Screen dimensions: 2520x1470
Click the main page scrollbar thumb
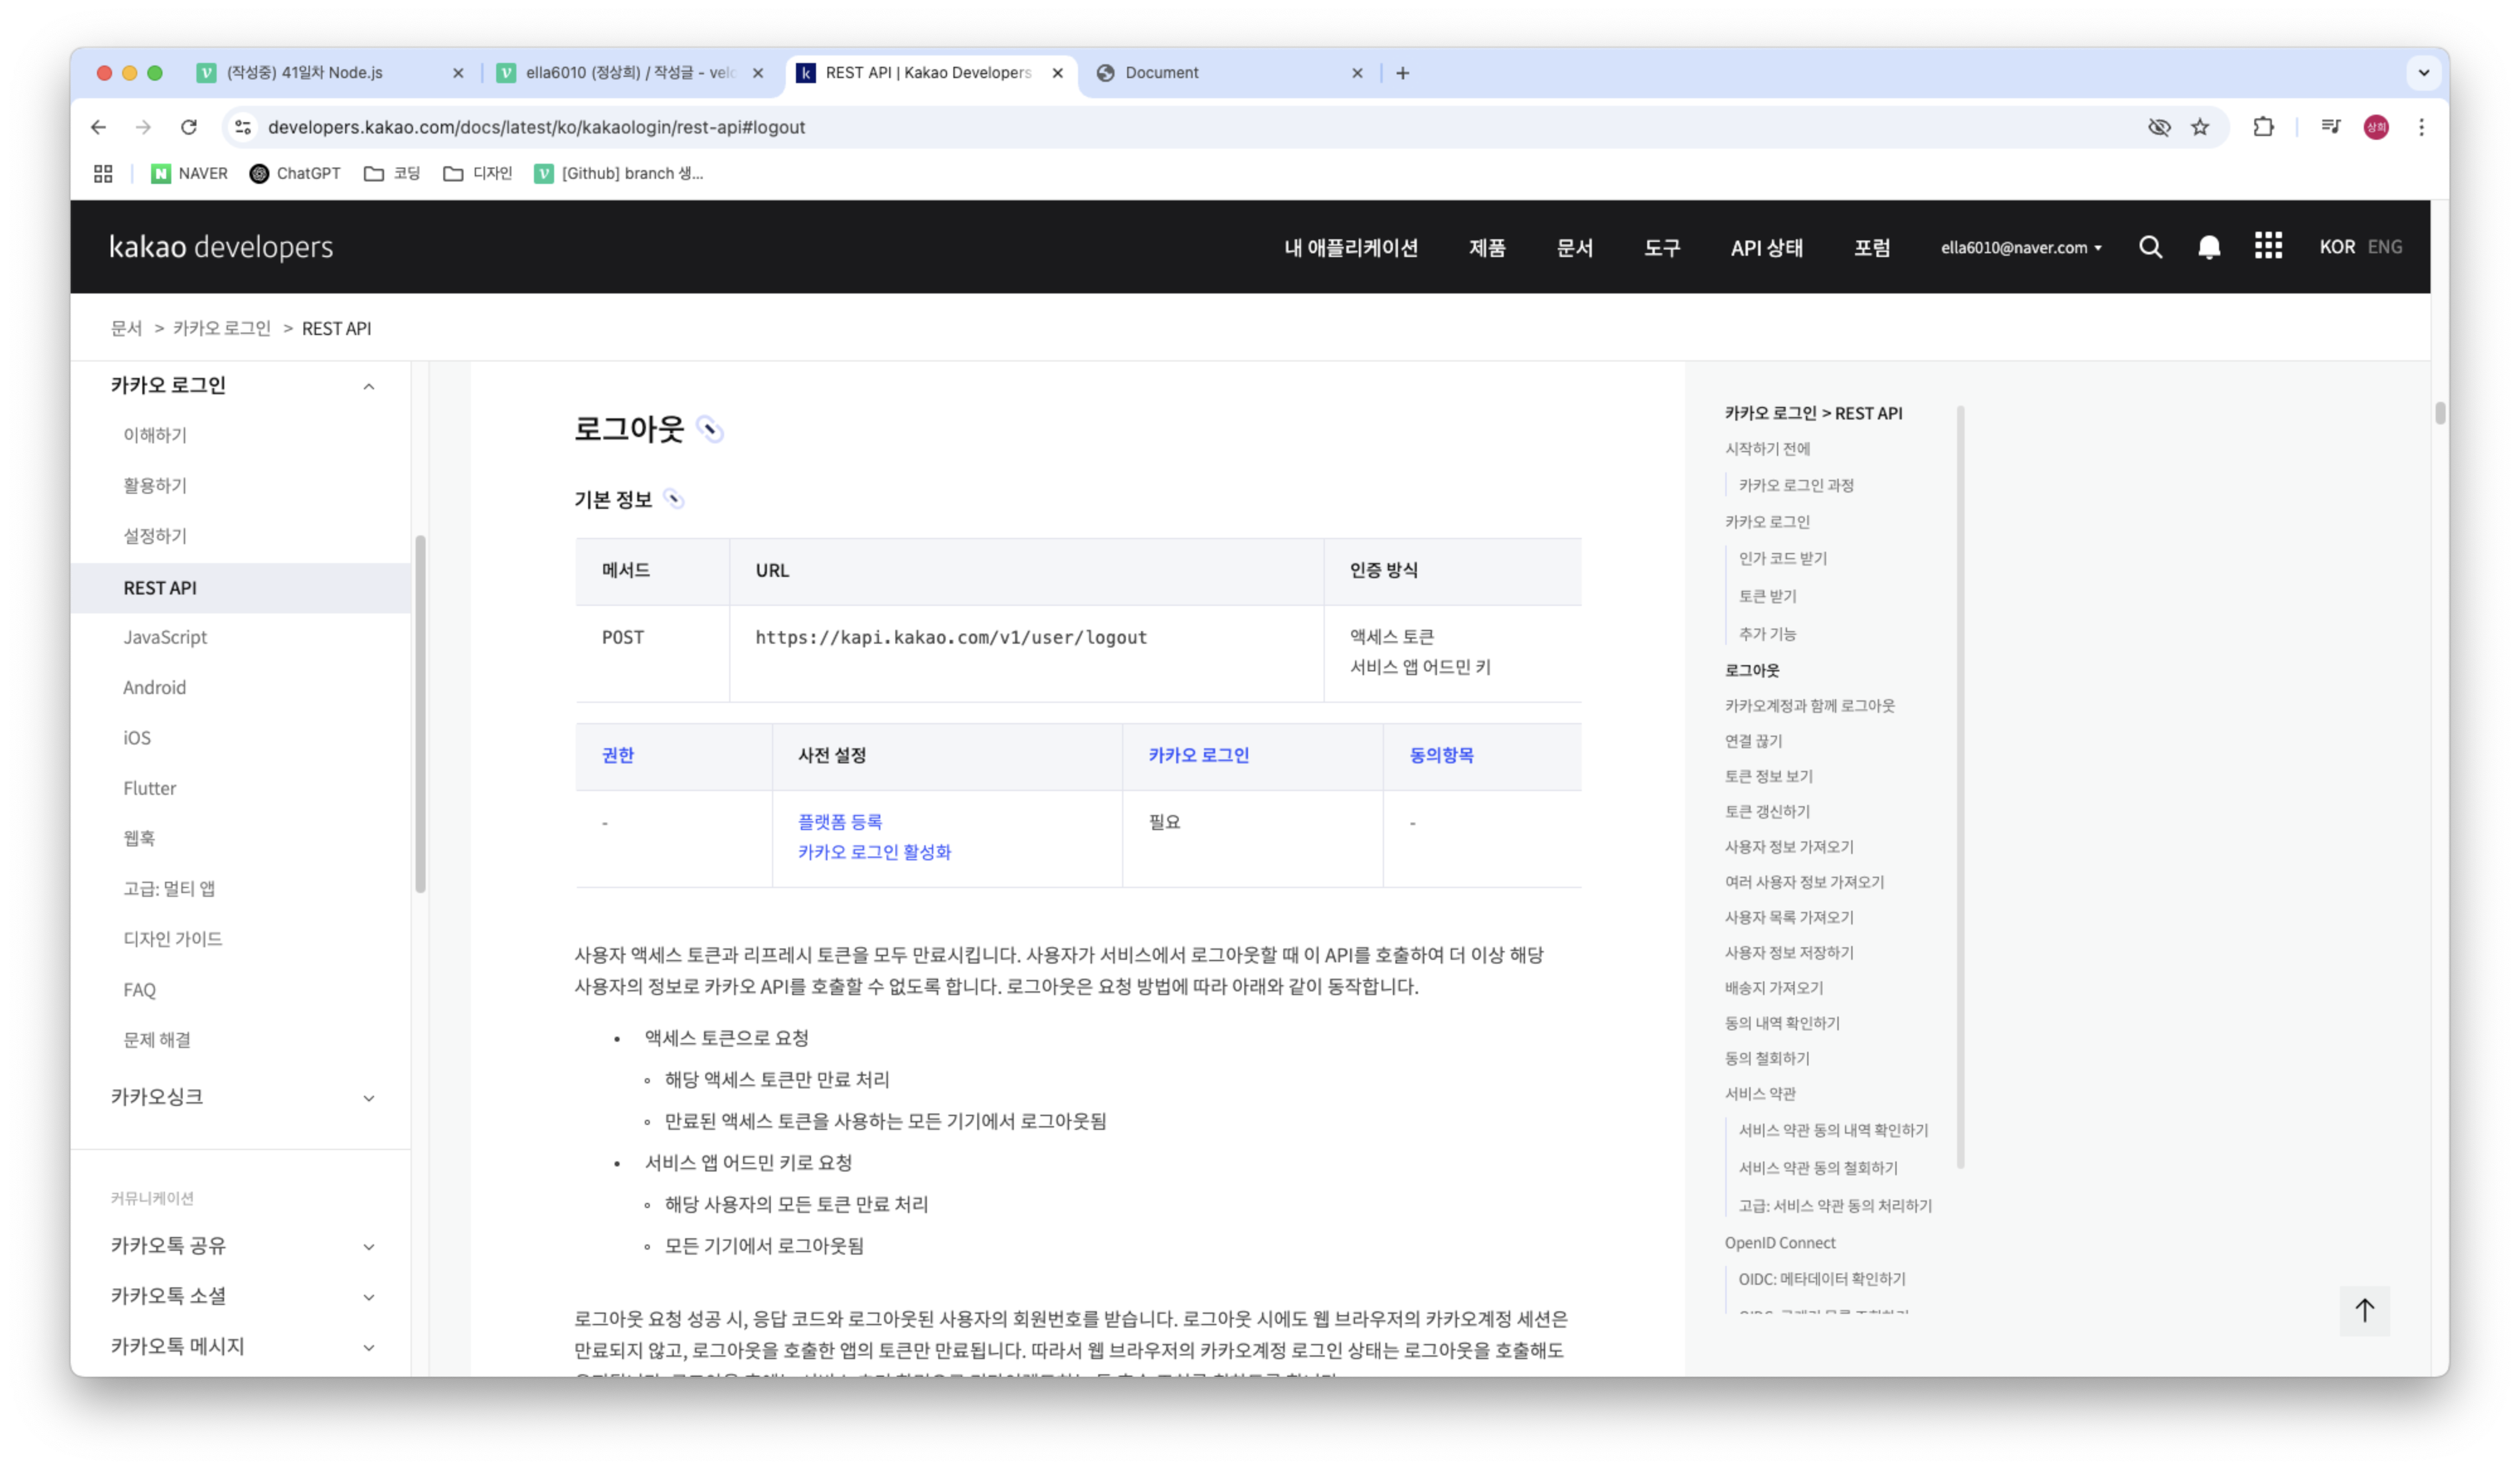(2440, 413)
